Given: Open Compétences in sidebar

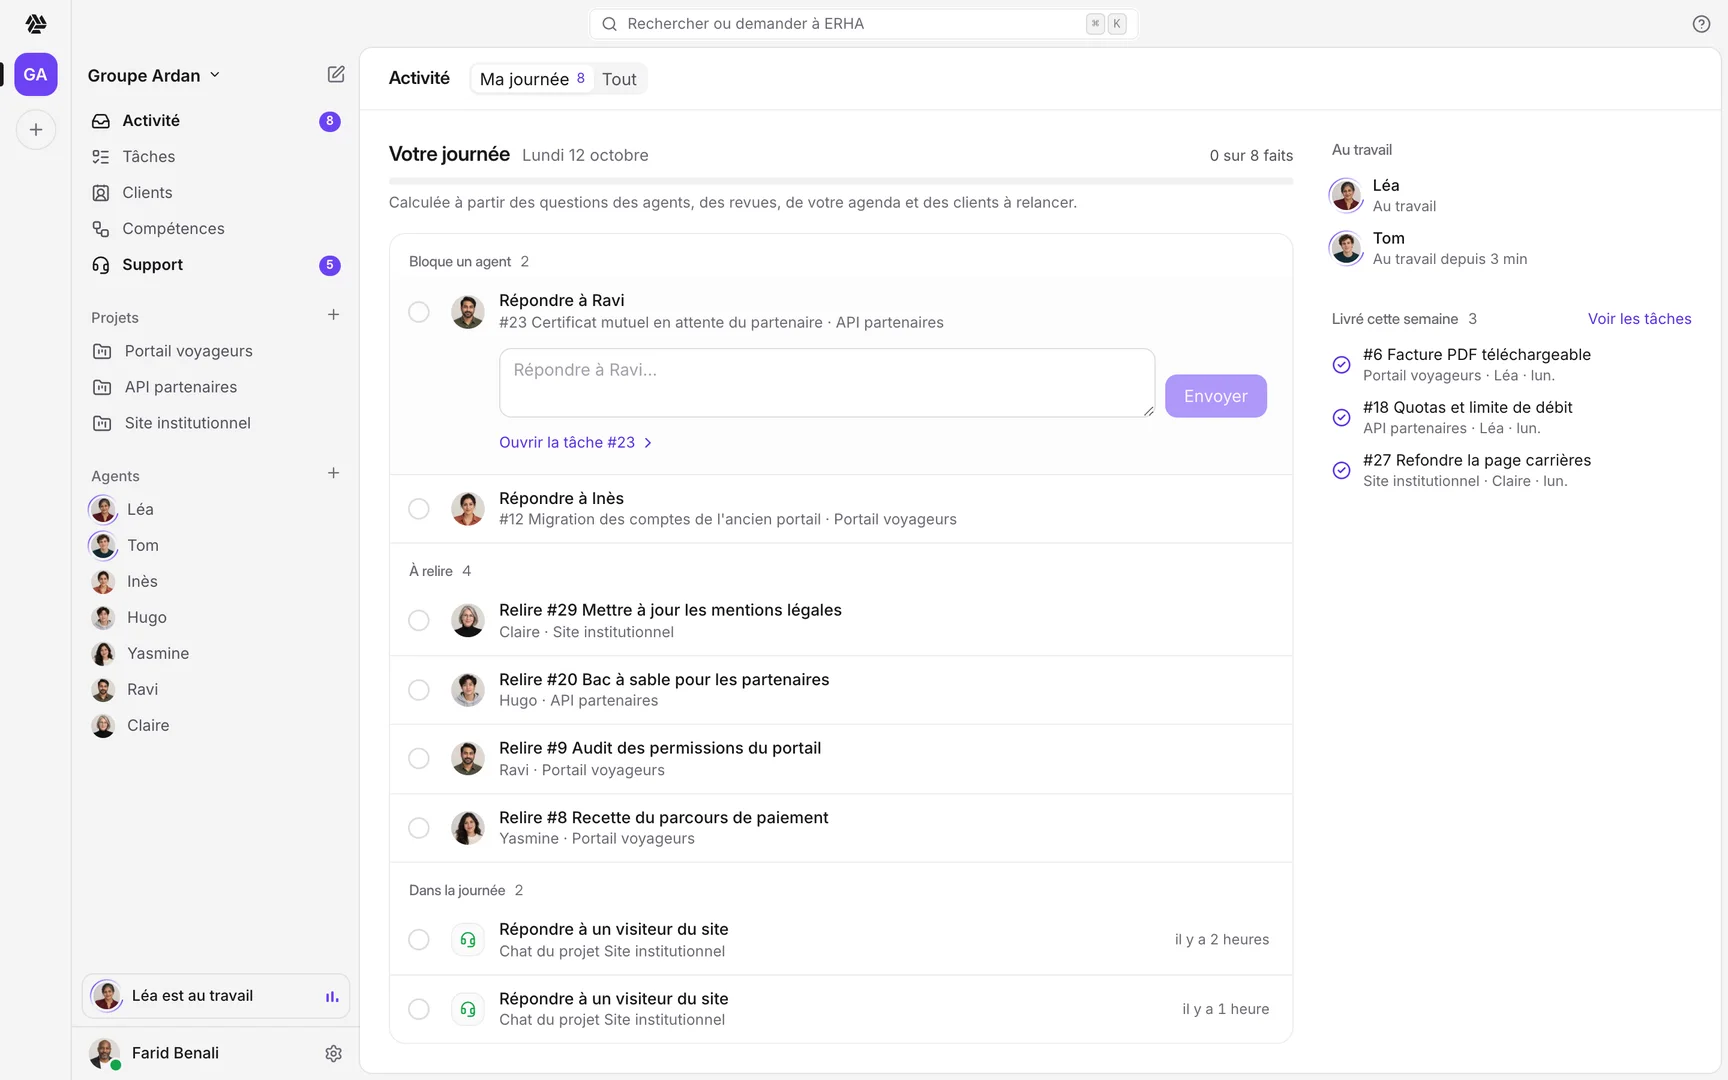Looking at the screenshot, I should (x=216, y=229).
